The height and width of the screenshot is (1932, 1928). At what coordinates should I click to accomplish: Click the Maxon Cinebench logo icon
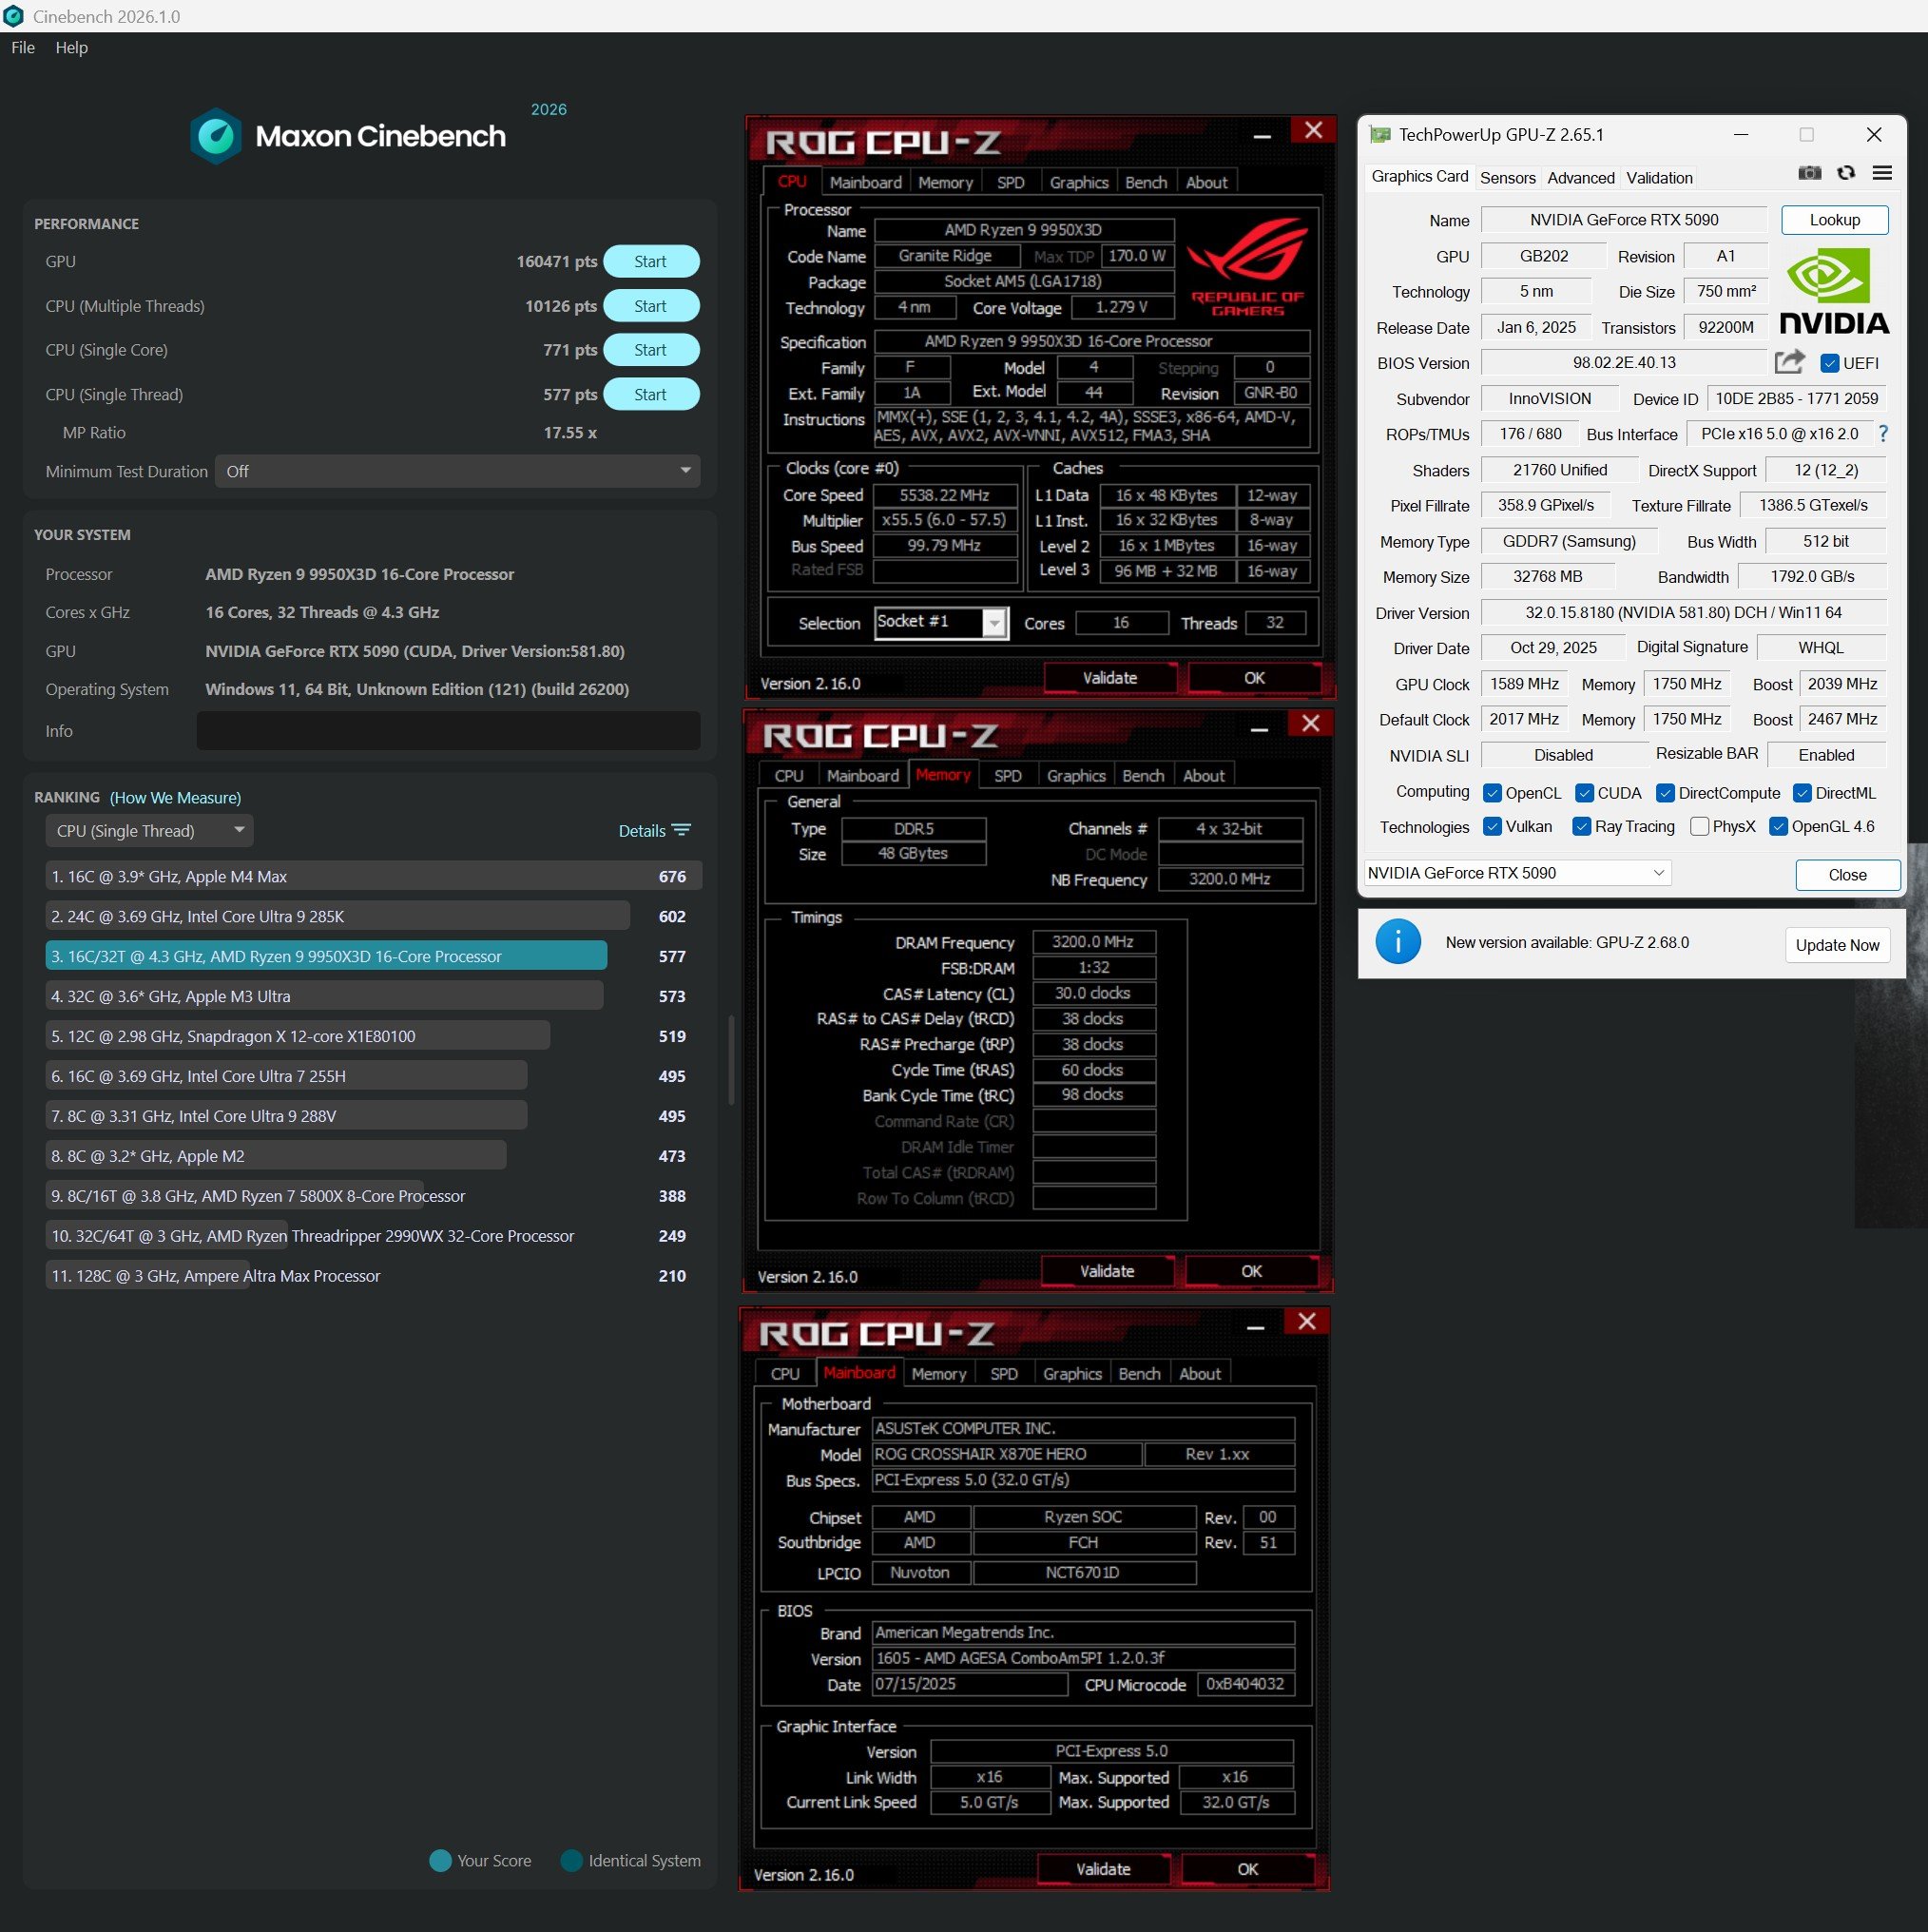pos(216,136)
